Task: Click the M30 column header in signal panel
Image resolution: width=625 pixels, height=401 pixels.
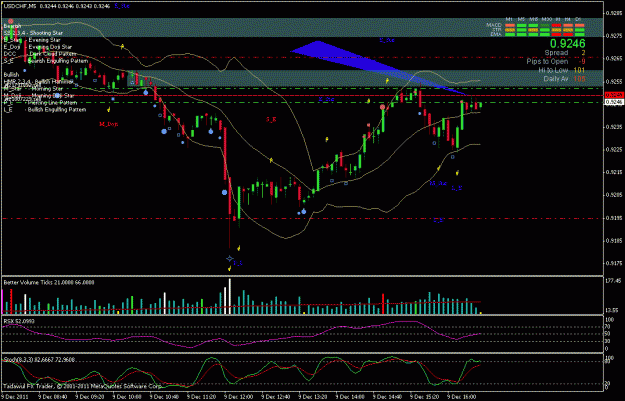Action: point(547,19)
